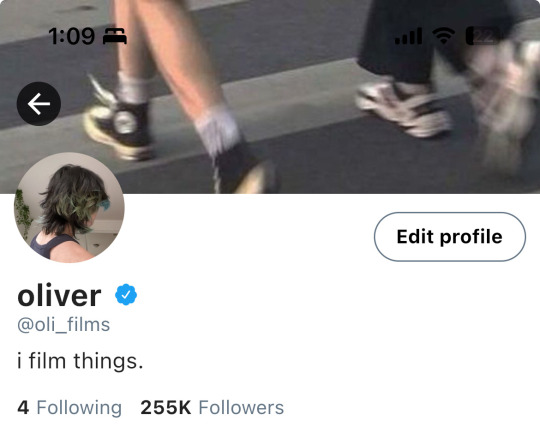The height and width of the screenshot is (433, 540).
Task: Click the blue verified badge beside oliver
Action: pos(126,295)
